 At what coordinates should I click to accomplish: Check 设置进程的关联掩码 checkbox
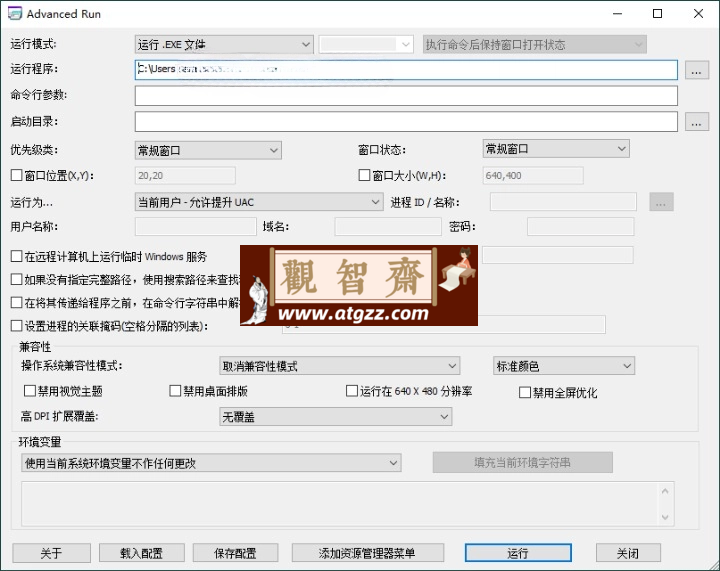click(x=17, y=326)
